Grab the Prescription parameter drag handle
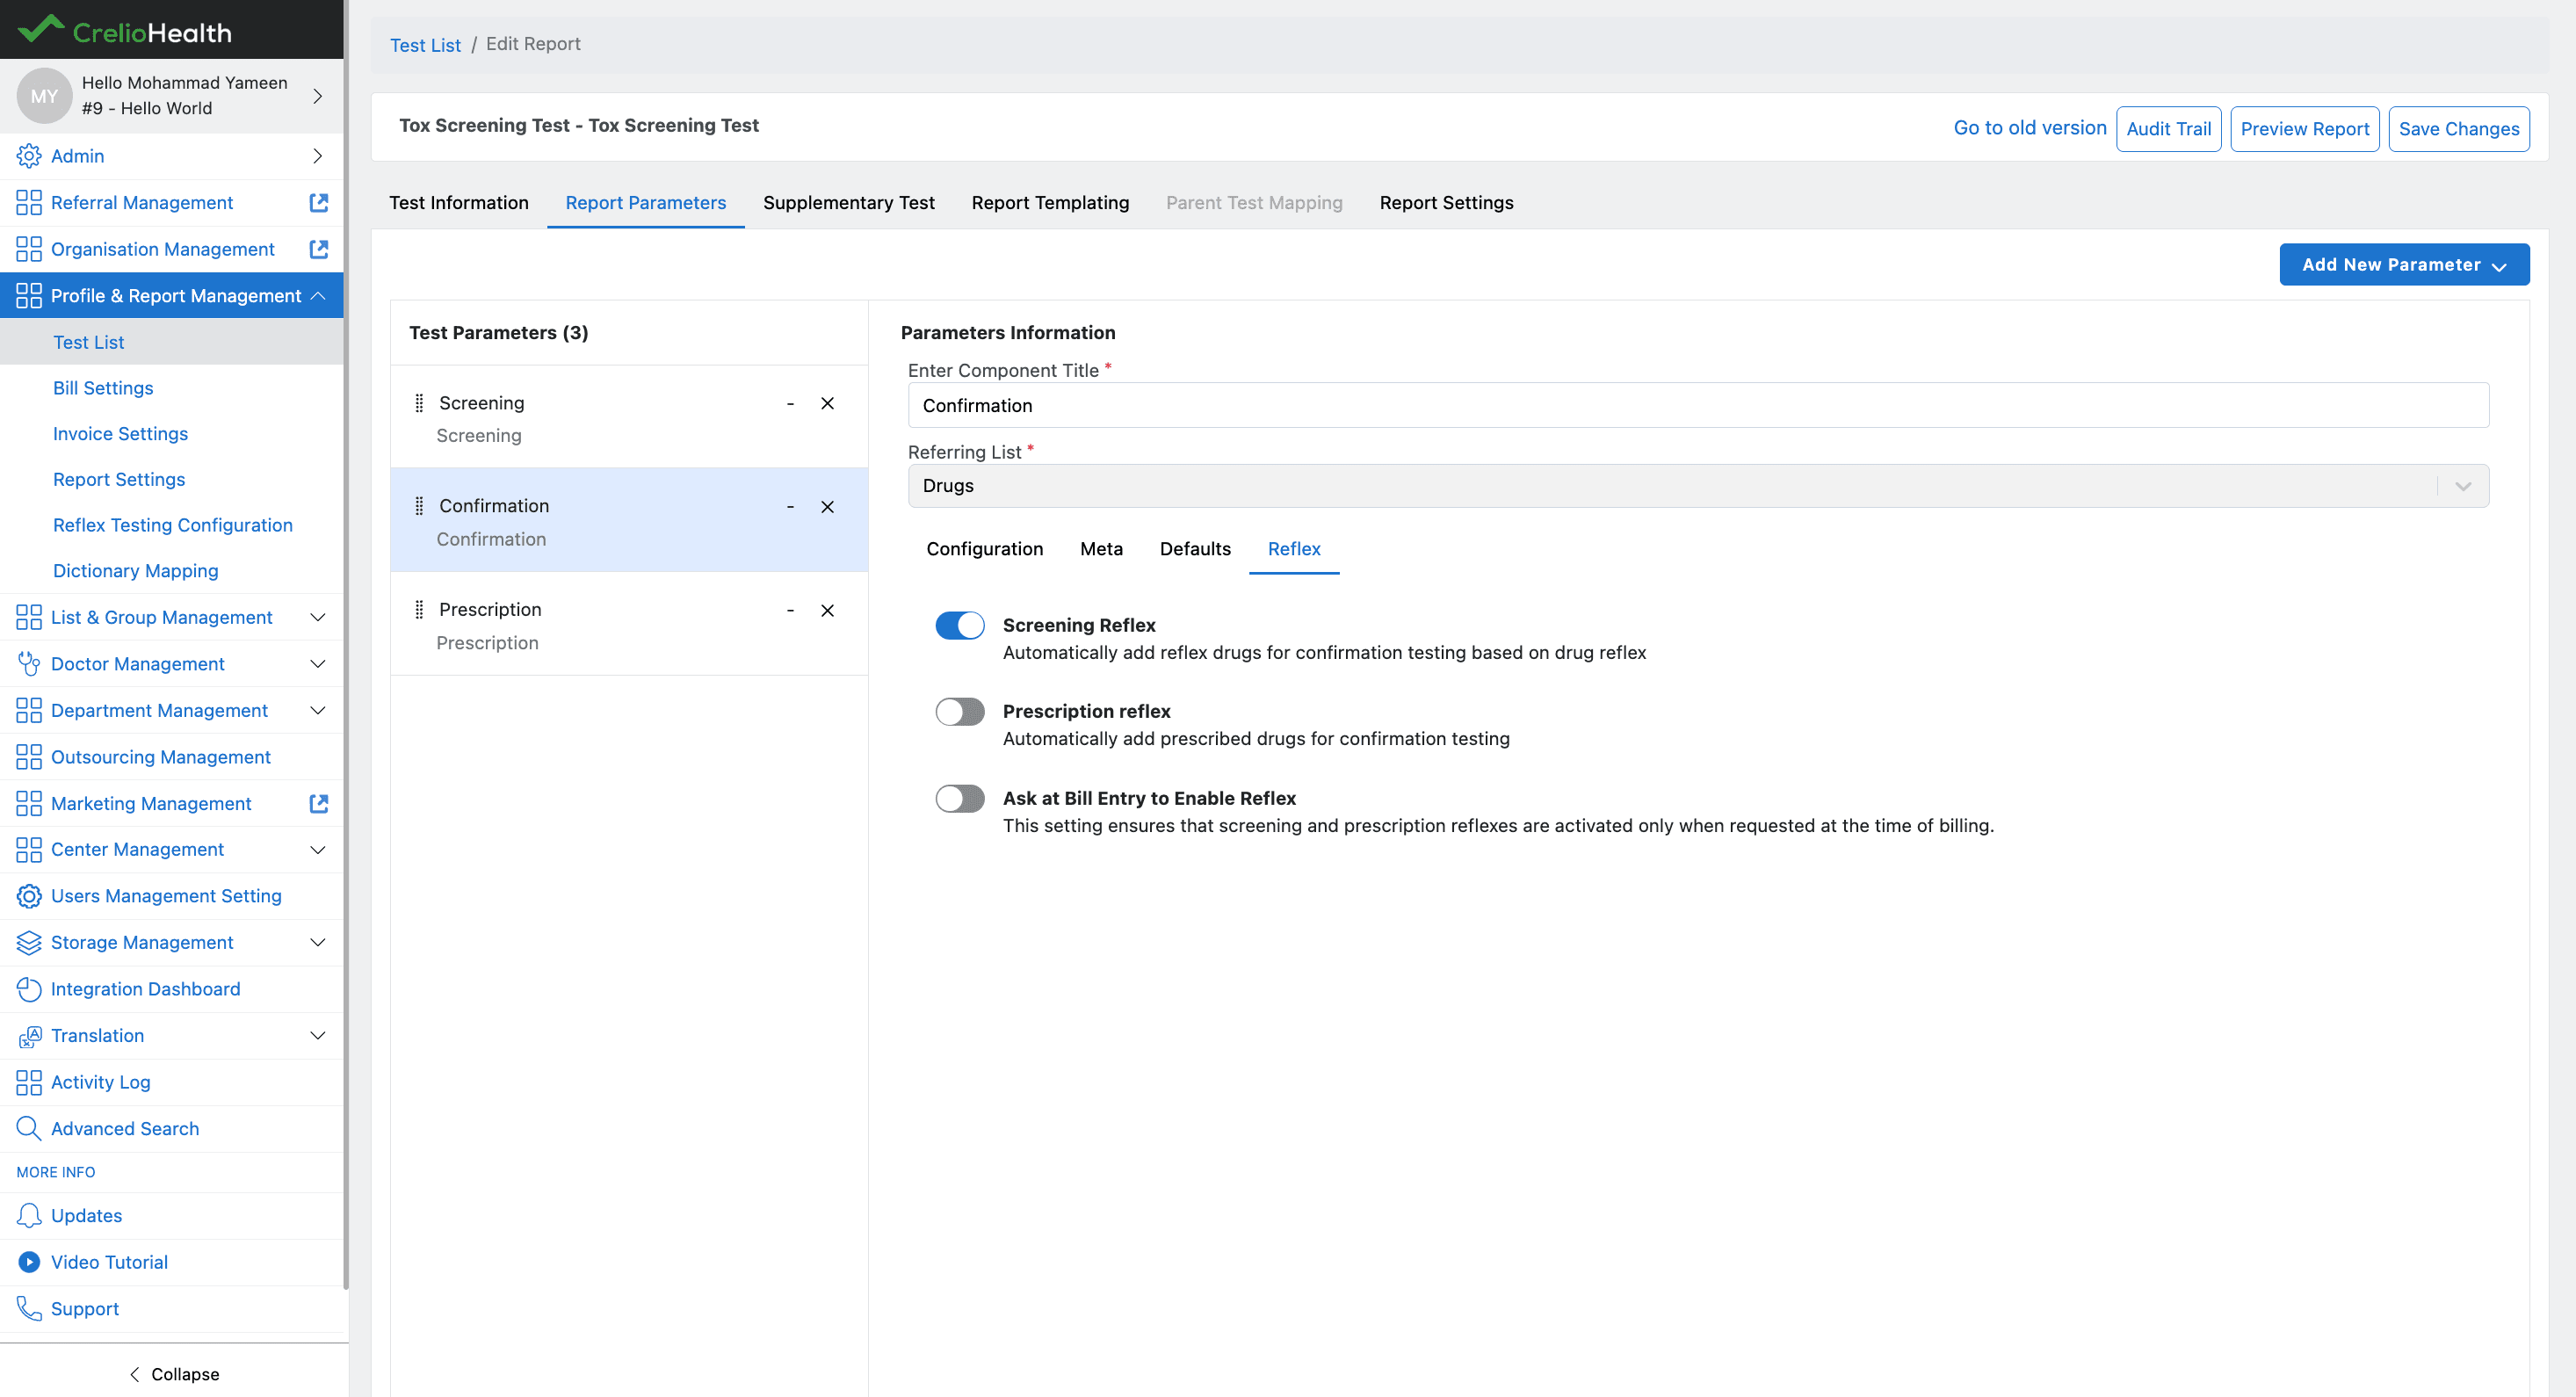This screenshot has height=1397, width=2576. (419, 610)
